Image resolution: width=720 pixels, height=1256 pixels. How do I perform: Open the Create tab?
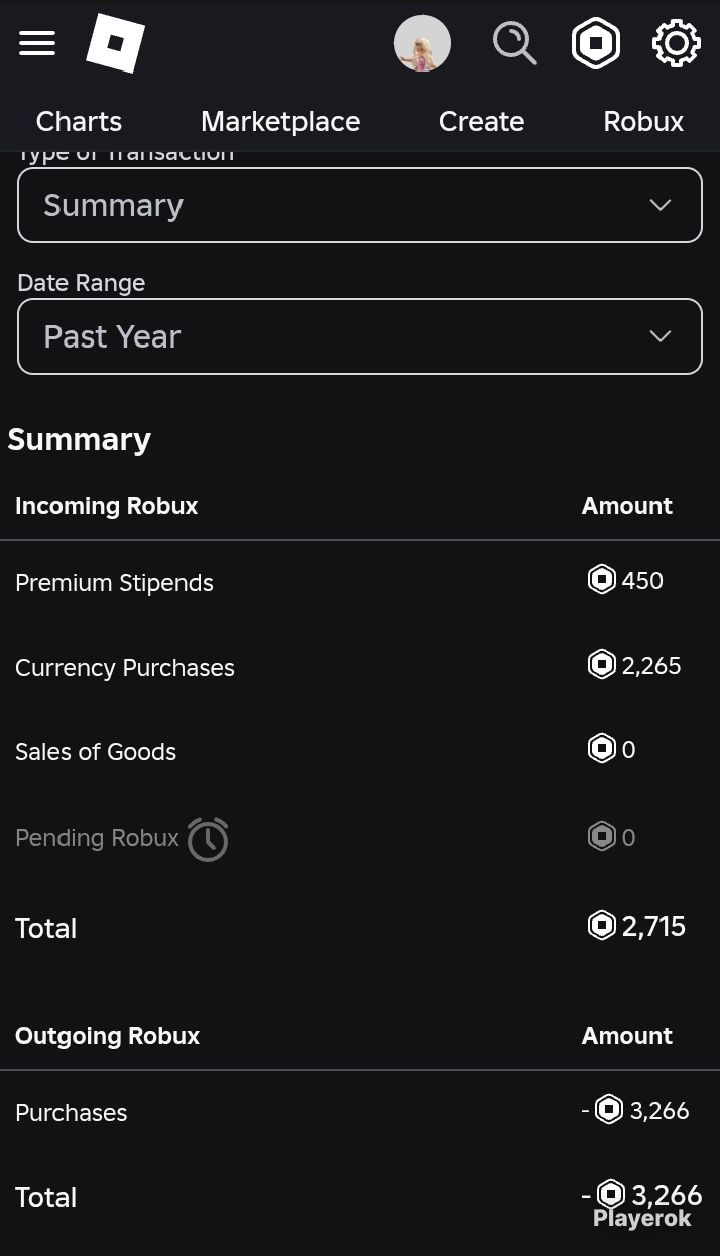click(x=481, y=122)
